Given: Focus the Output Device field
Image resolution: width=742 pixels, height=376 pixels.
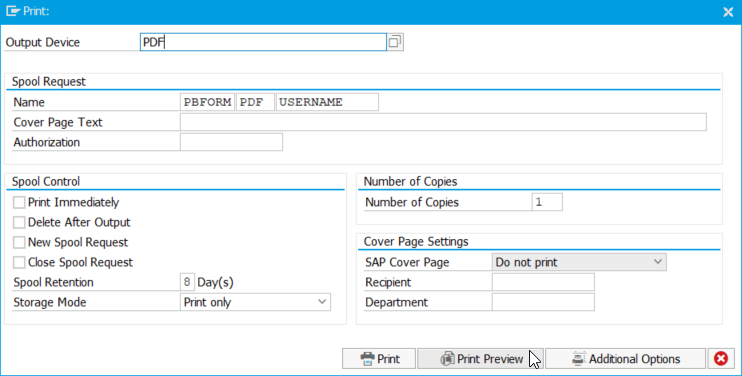Looking at the screenshot, I should [x=263, y=42].
